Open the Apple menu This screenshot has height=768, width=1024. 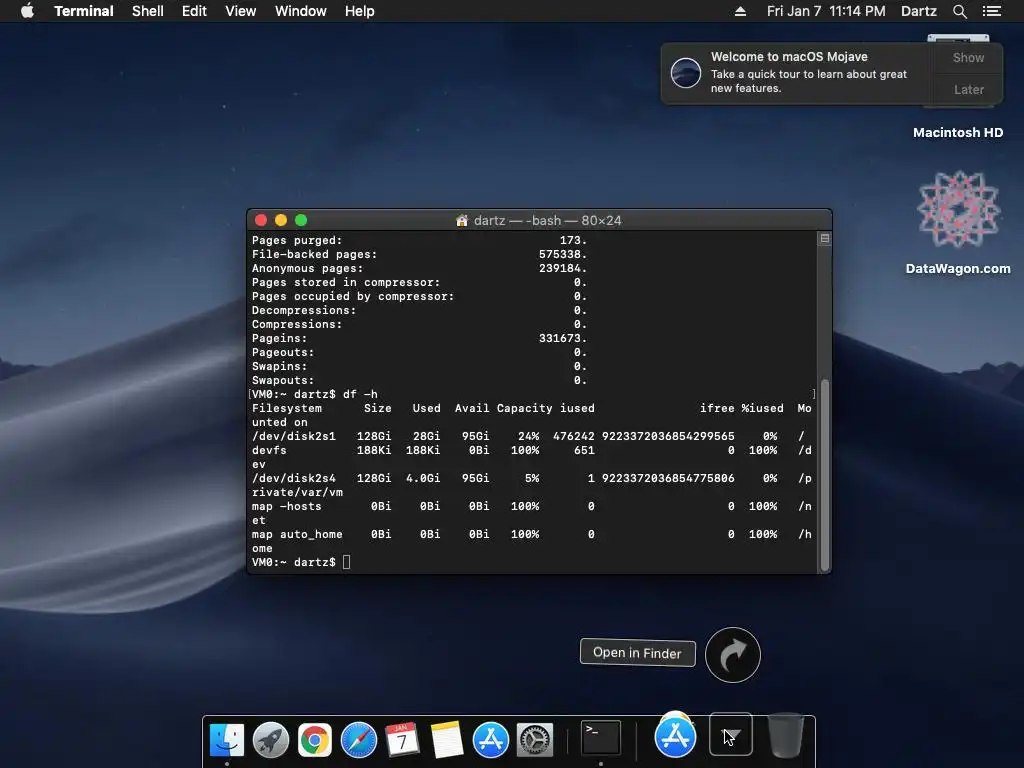(x=27, y=11)
